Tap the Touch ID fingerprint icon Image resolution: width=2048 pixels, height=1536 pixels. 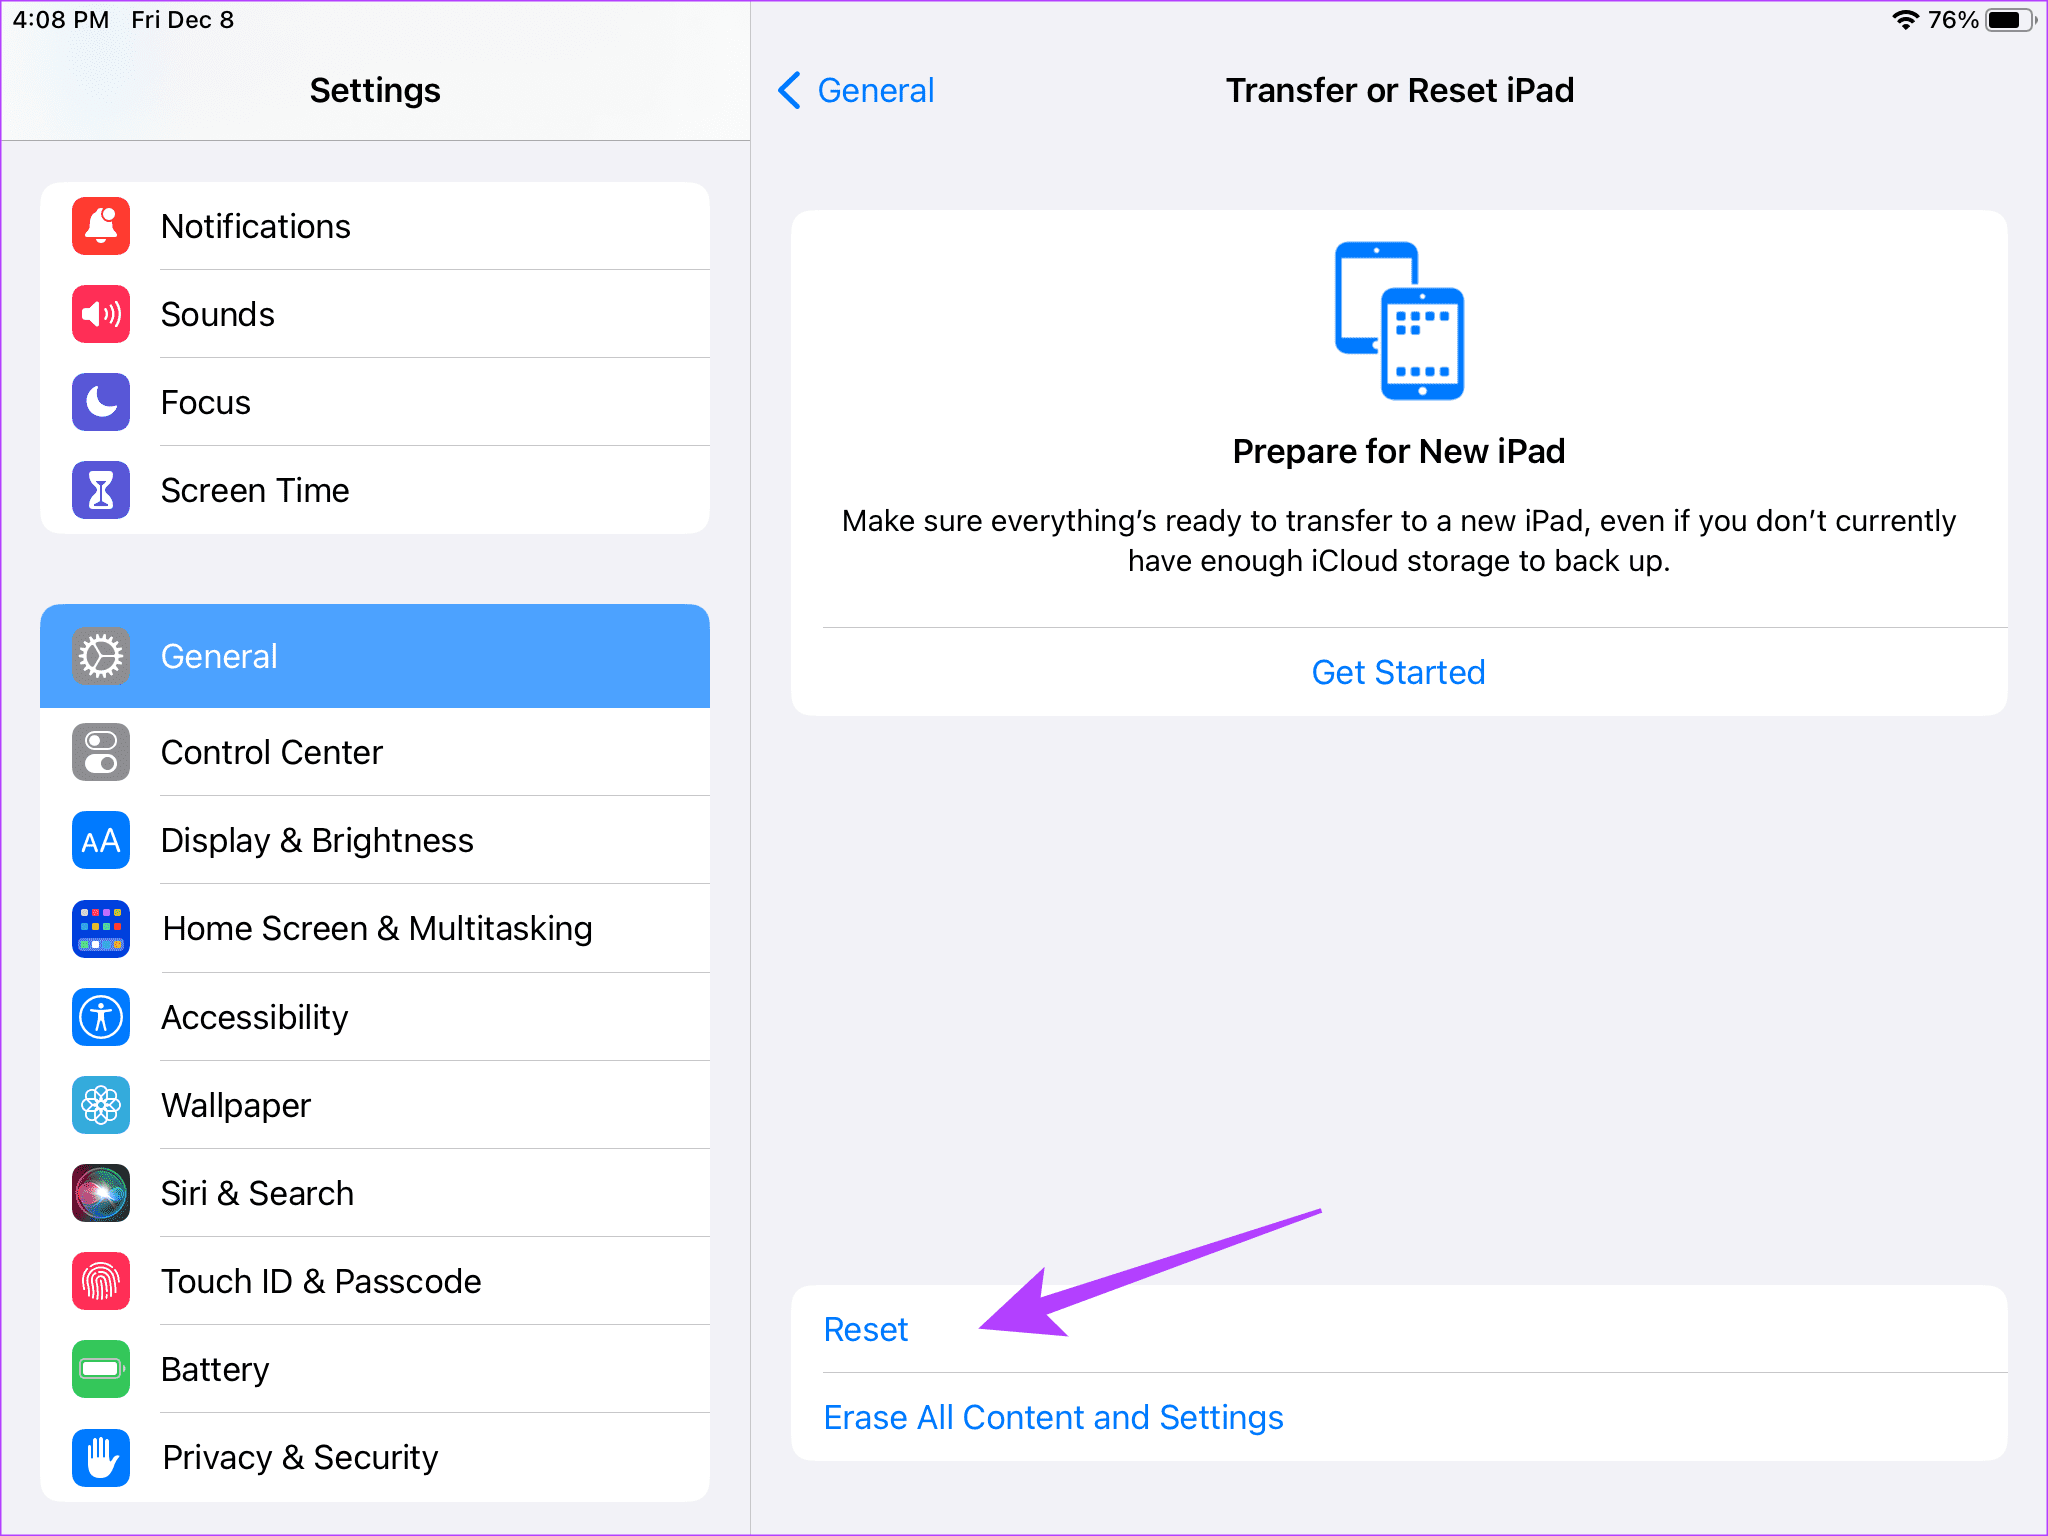(x=101, y=1281)
